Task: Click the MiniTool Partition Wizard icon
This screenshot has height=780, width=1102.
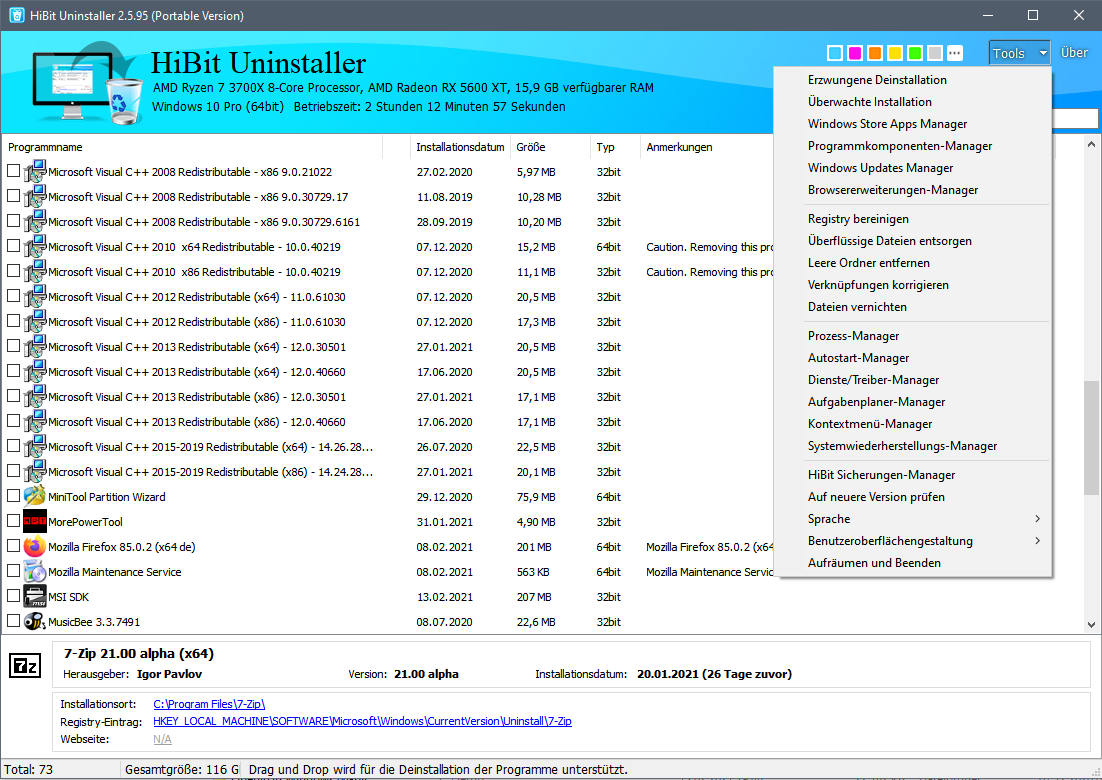Action: click(34, 496)
